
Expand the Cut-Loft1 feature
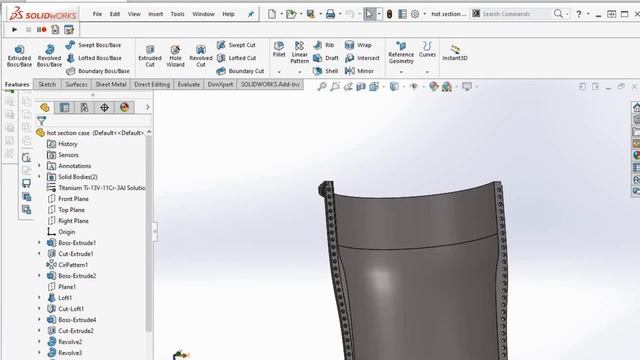click(40, 309)
